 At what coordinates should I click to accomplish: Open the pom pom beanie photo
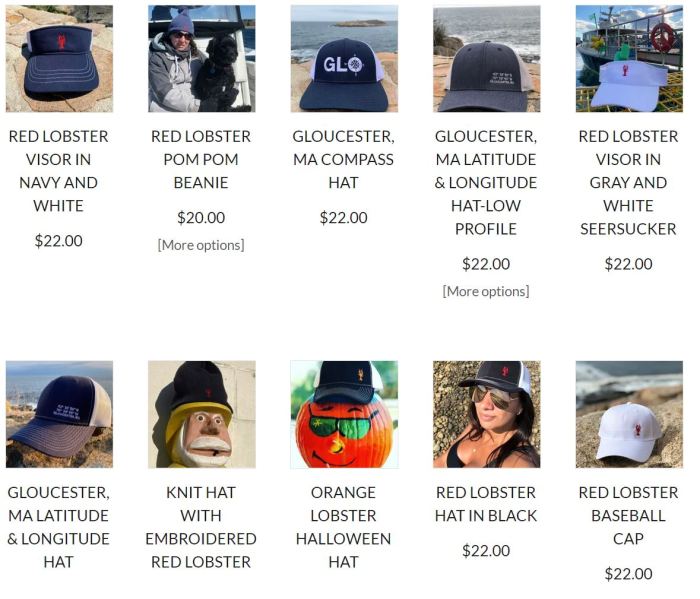202,58
